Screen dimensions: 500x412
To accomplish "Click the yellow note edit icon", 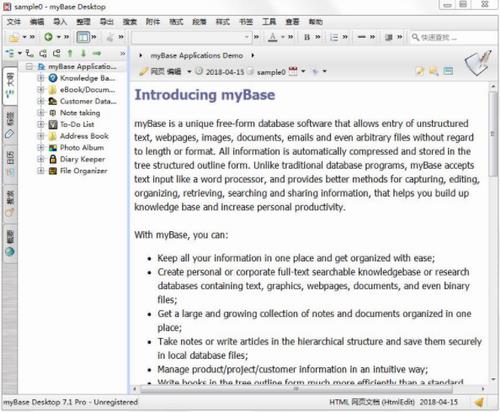I will (x=420, y=71).
